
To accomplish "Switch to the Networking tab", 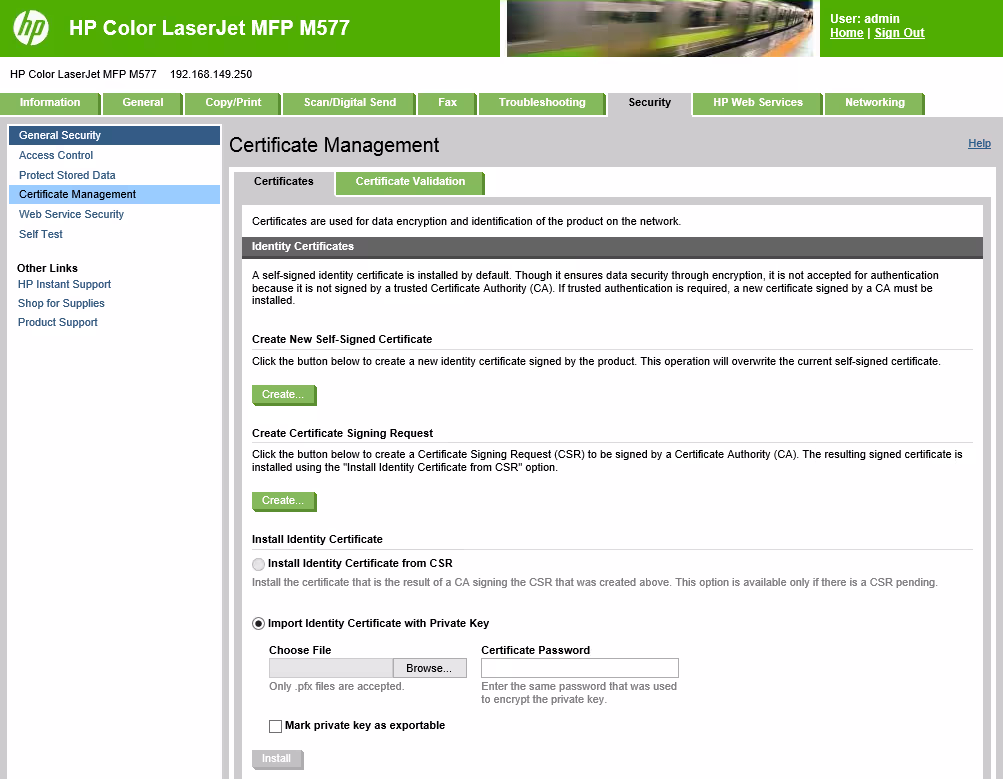I will pos(874,102).
